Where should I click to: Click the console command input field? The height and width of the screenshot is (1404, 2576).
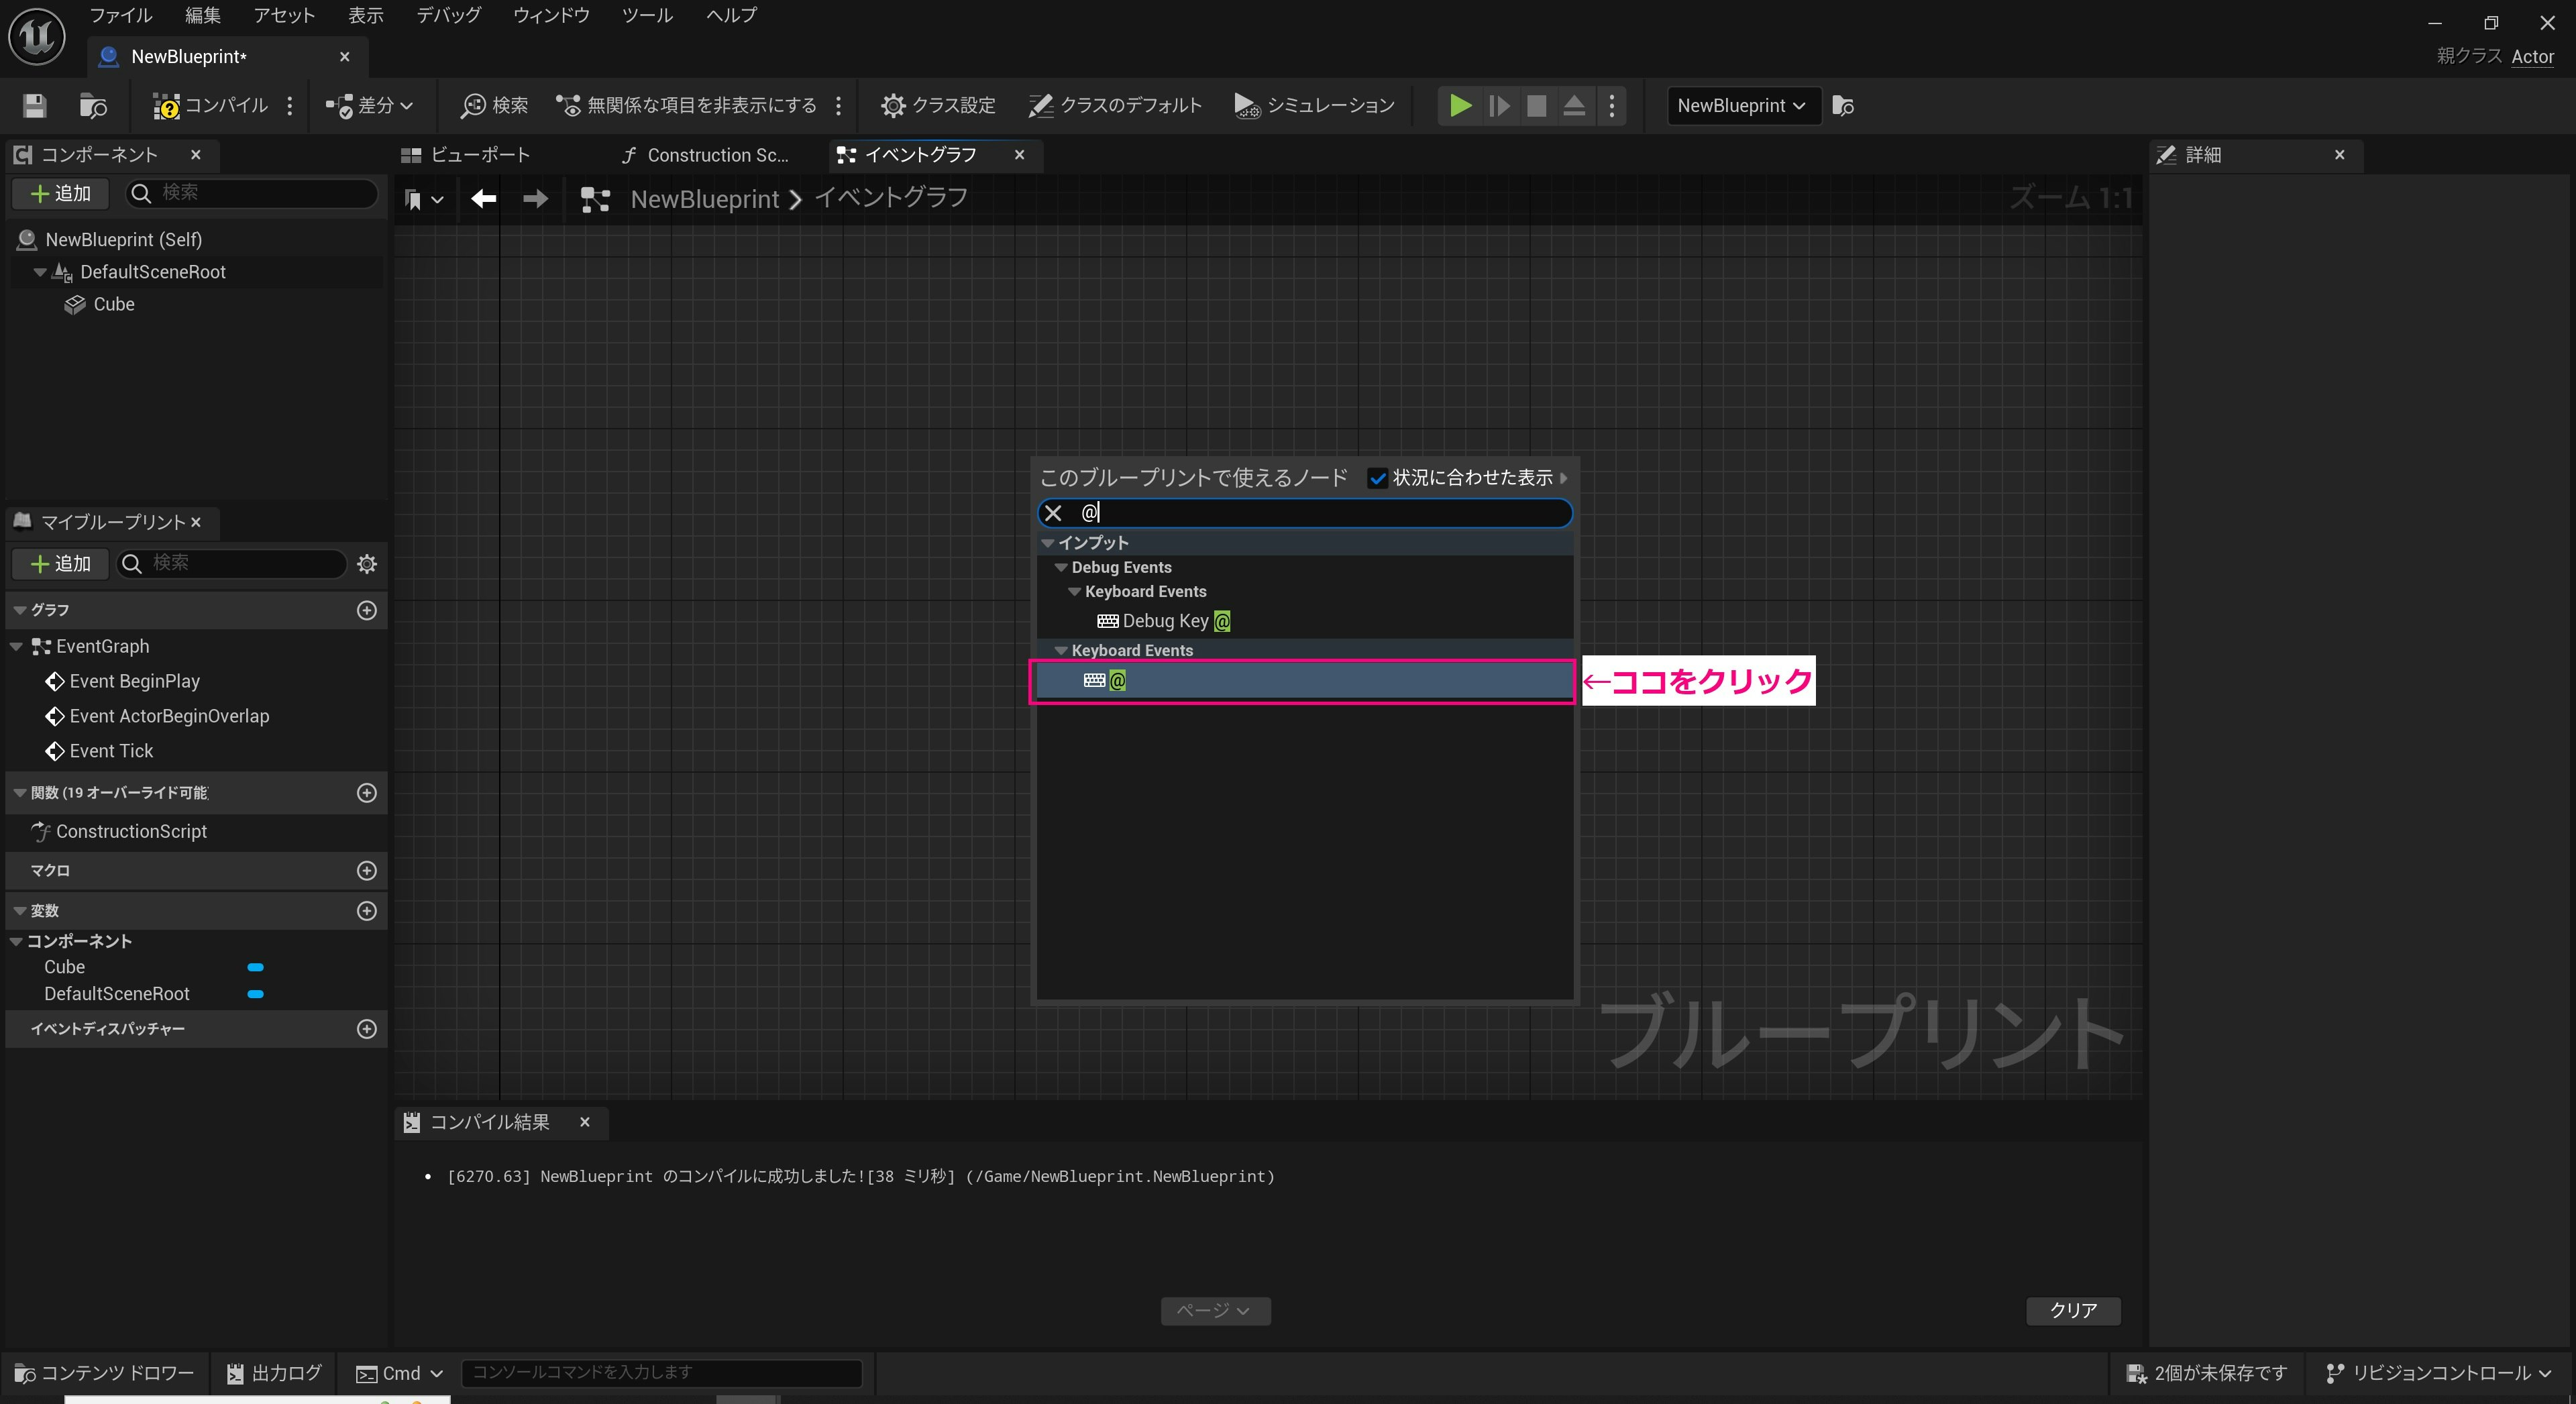(660, 1372)
